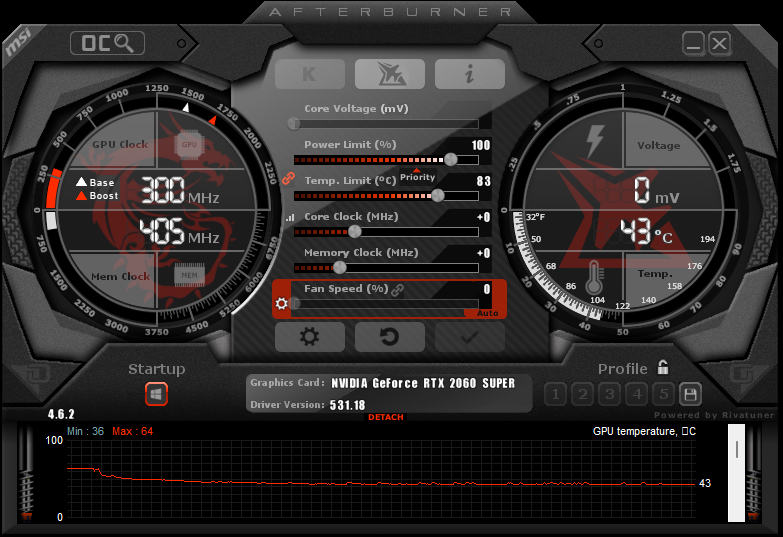
Task: Click the Power Limit slider handle
Action: click(450, 159)
